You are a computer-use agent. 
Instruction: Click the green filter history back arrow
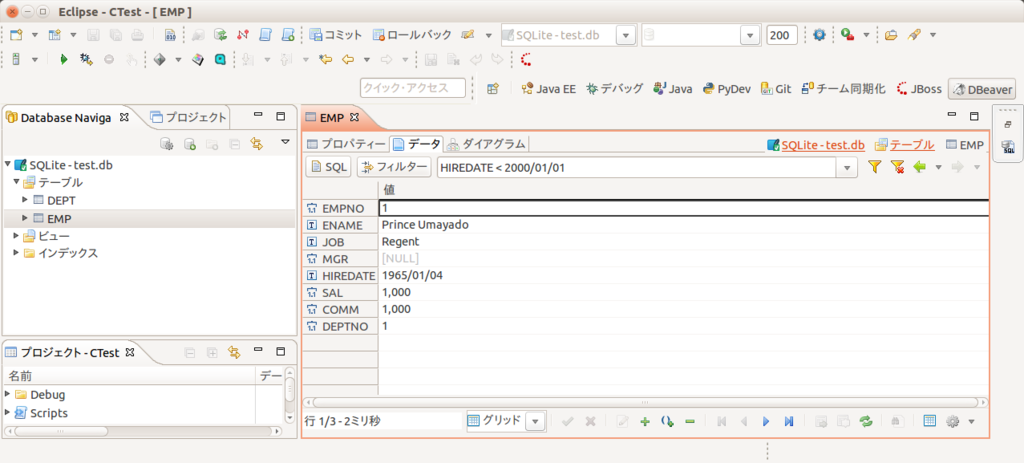pos(920,168)
